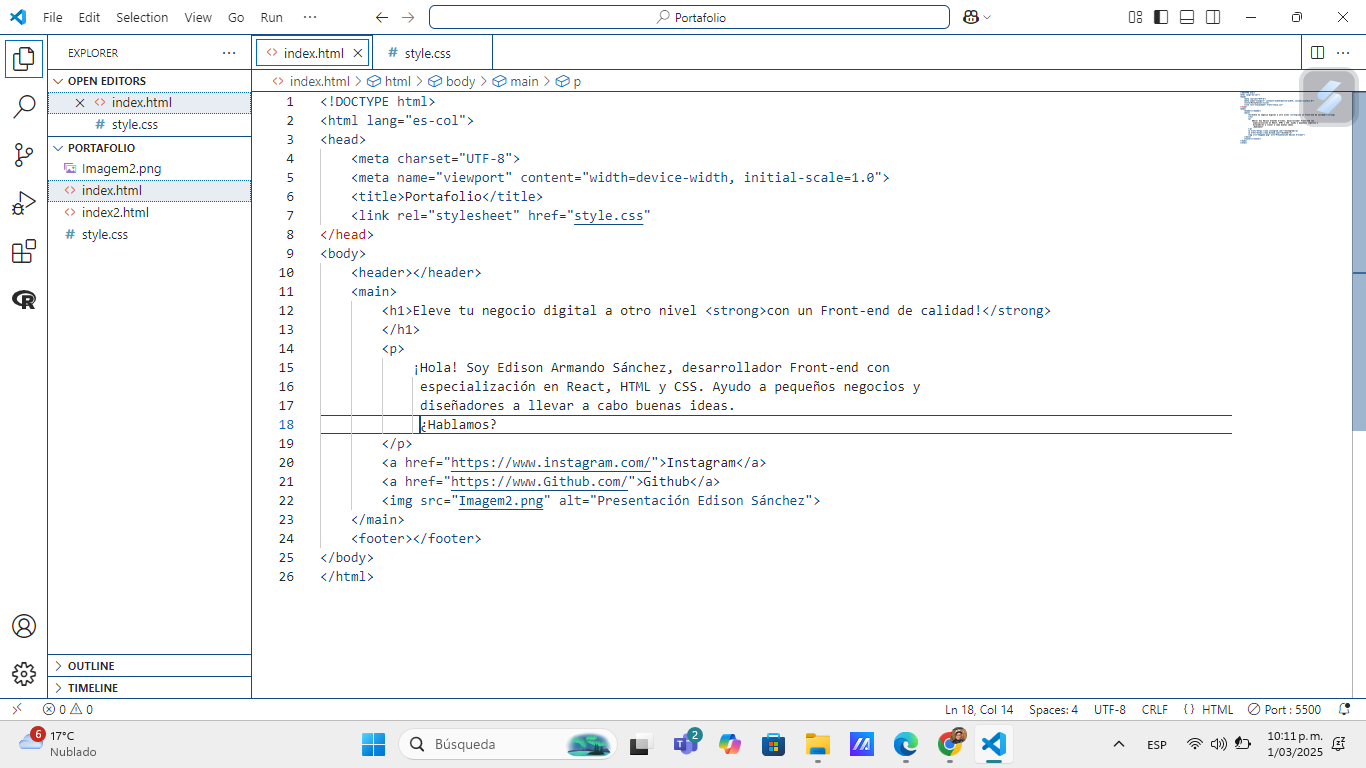This screenshot has width=1366, height=768.
Task: Open index2.html in the explorer
Action: point(115,212)
